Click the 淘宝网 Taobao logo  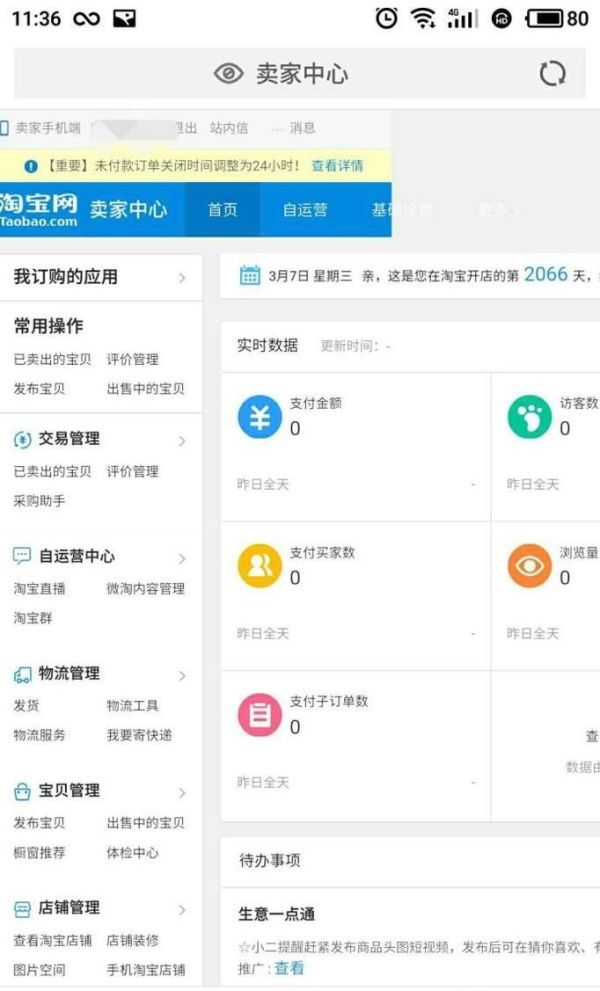click(36, 211)
